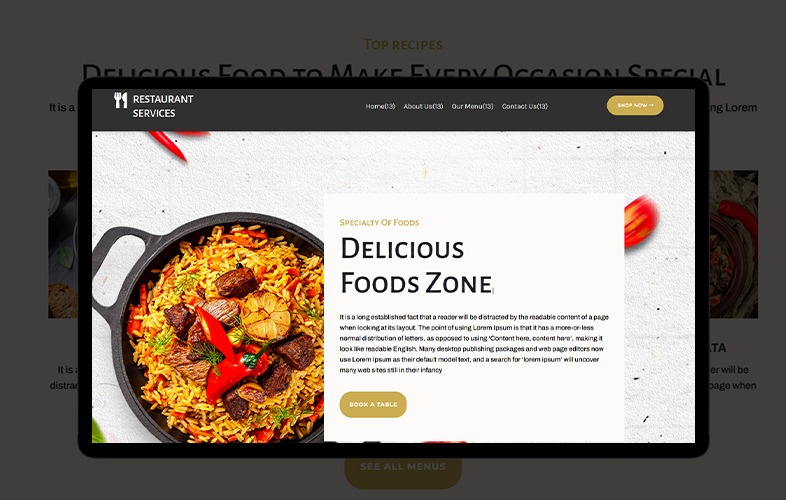Click the Shop Now button

(x=635, y=105)
